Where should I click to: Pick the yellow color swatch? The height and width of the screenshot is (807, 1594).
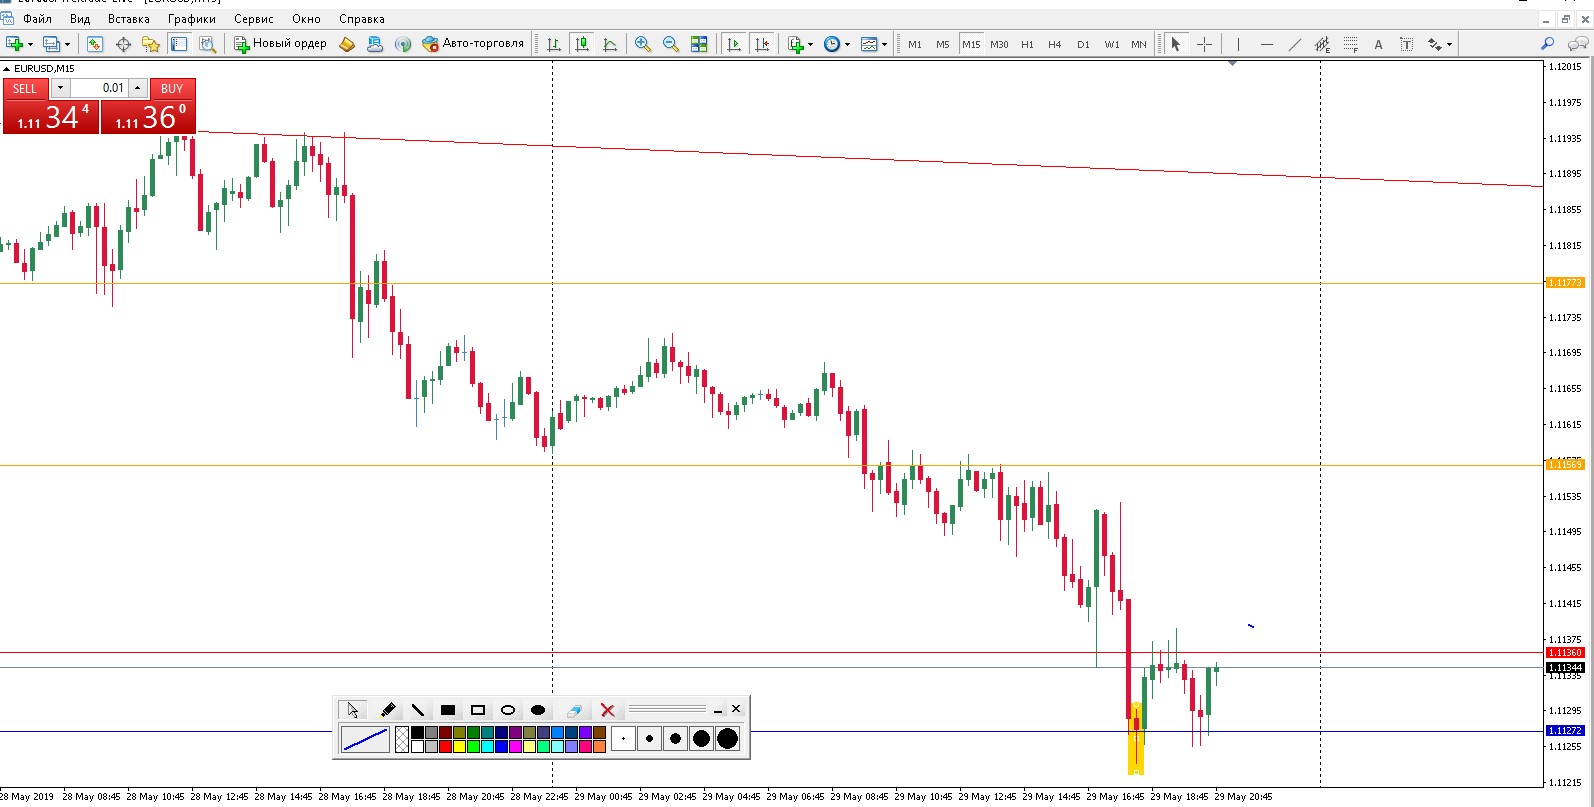[459, 746]
